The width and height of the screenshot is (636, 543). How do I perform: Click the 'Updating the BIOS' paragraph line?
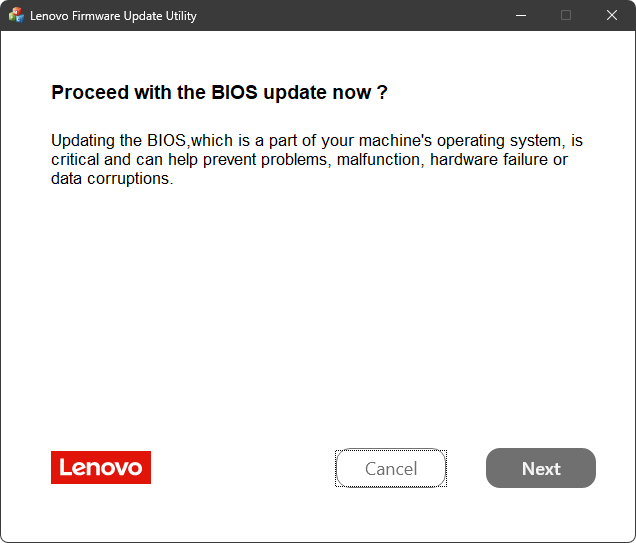point(316,141)
